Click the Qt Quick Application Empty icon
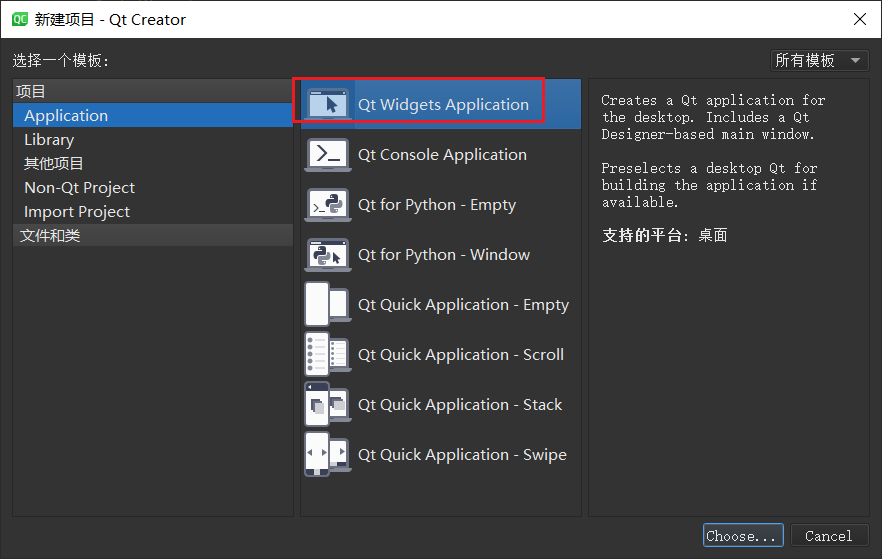This screenshot has height=559, width=882. pos(328,304)
